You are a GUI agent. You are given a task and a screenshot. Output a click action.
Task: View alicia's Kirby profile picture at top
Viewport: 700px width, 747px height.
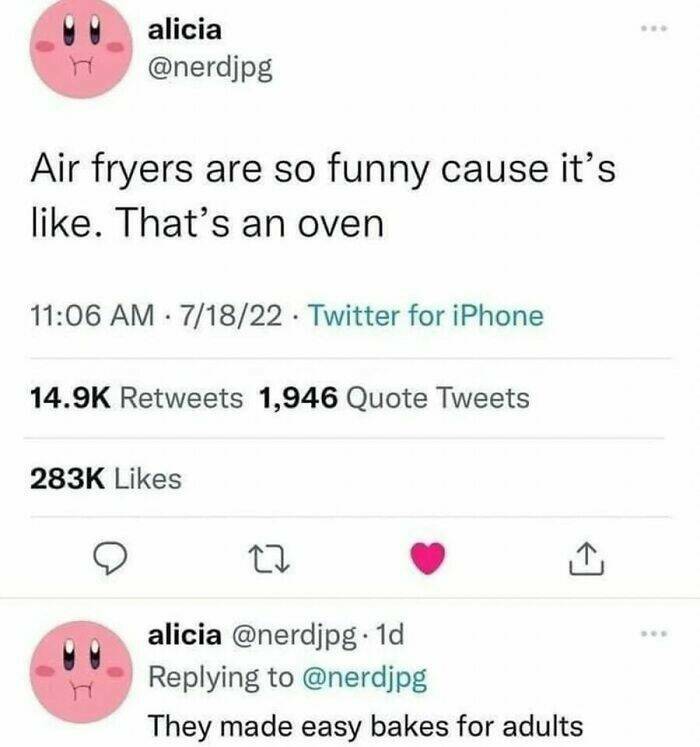click(x=80, y=49)
